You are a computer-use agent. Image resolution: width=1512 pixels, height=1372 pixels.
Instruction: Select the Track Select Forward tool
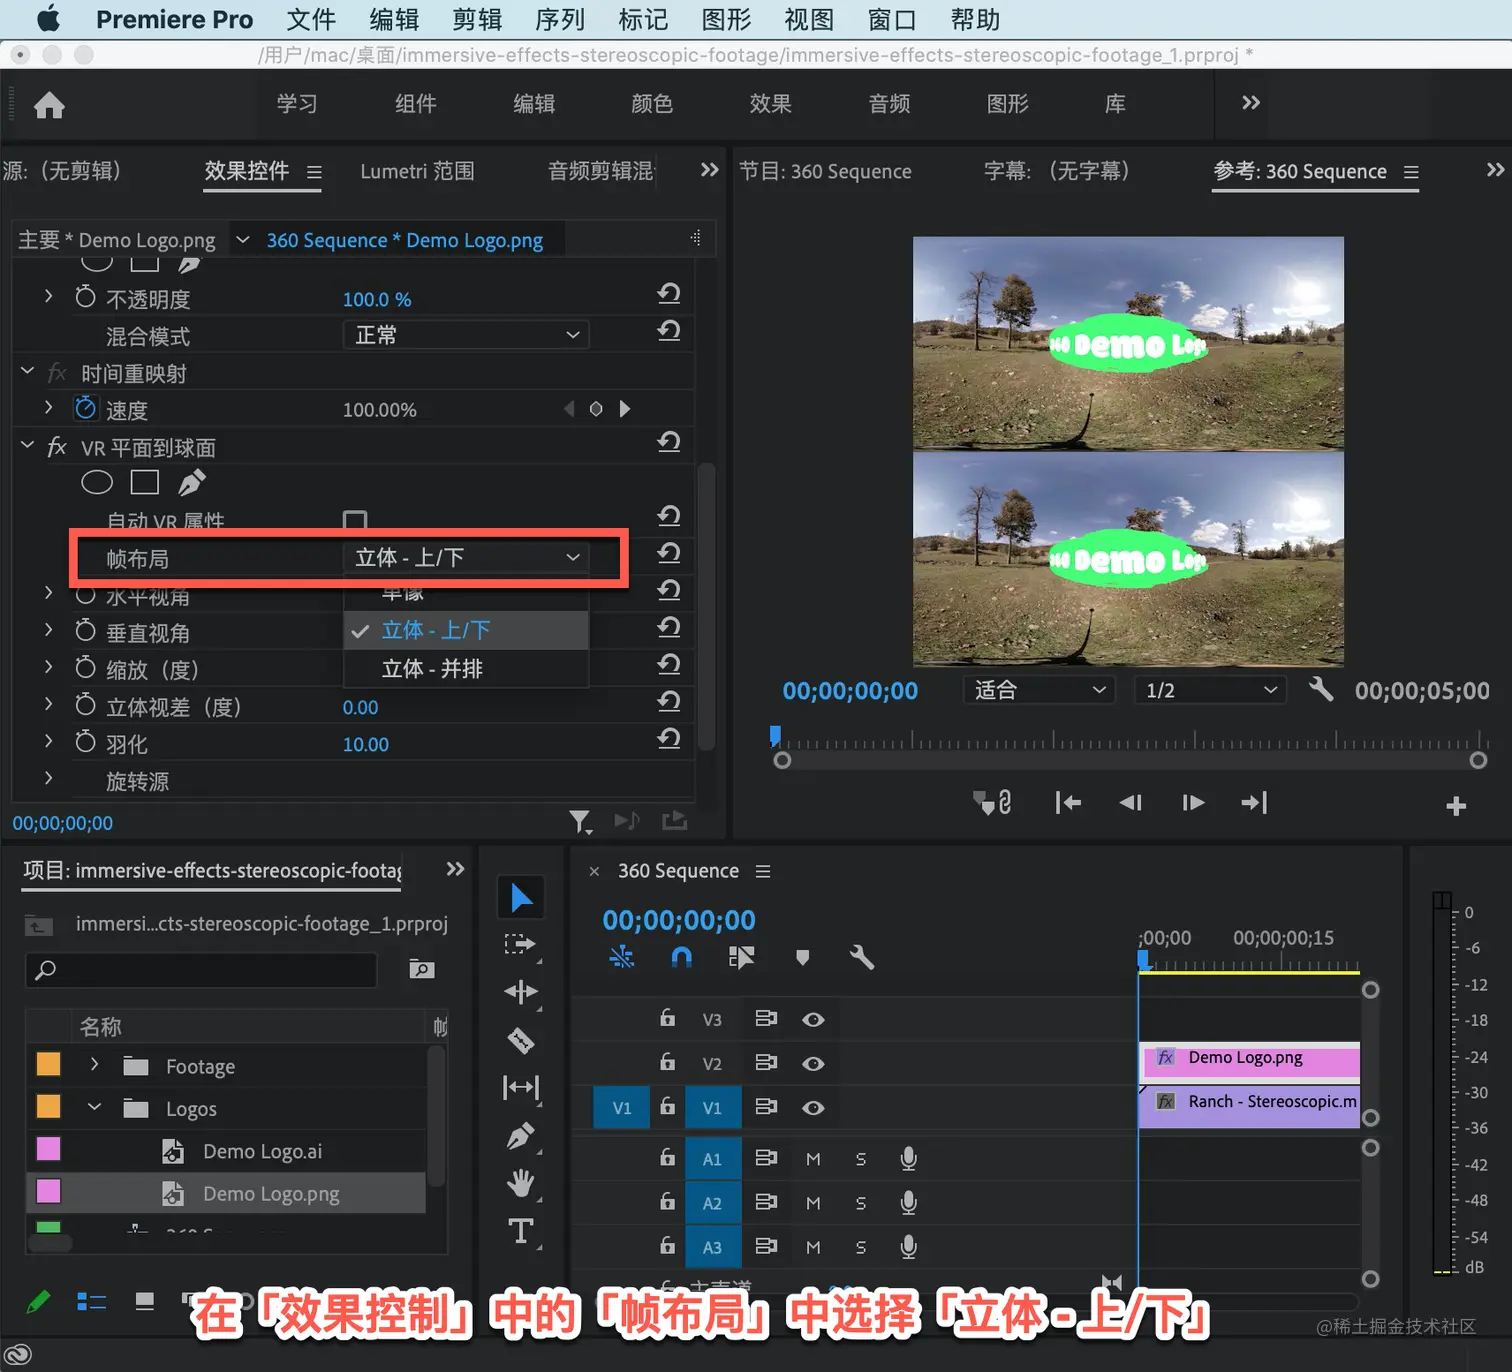(x=521, y=944)
